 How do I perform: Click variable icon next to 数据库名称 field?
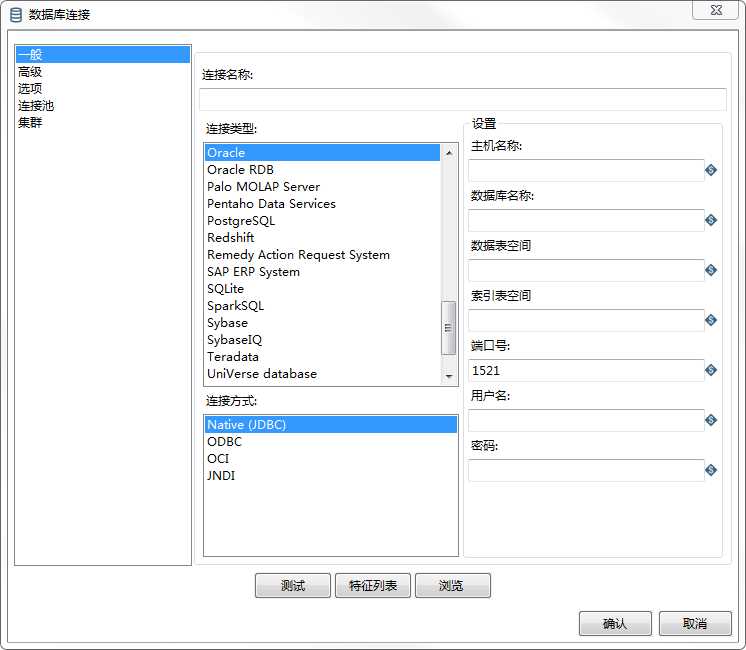click(x=711, y=220)
